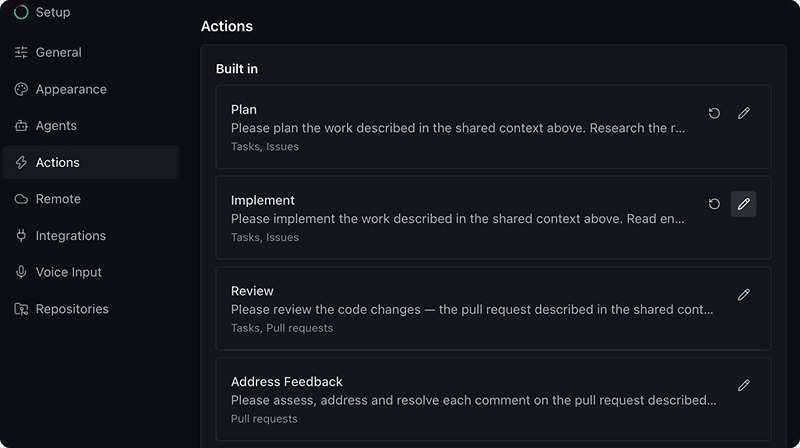This screenshot has height=448, width=800.
Task: Click the Integrations plug icon
Action: pos(21,235)
